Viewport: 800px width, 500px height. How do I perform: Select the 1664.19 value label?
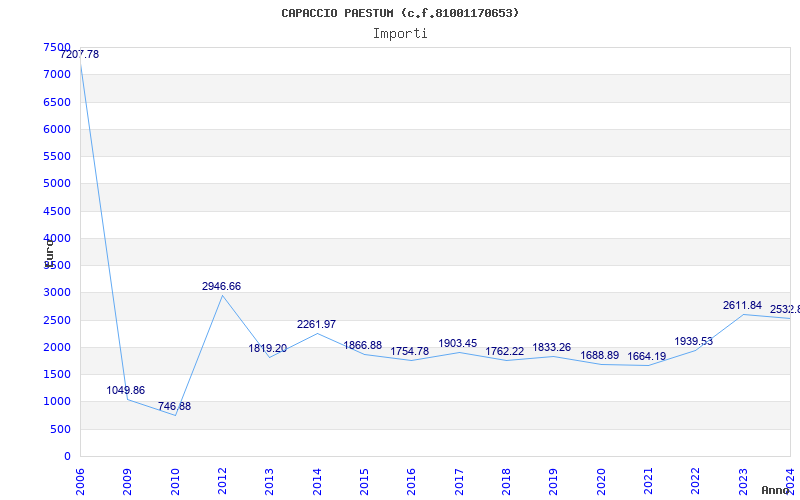click(x=647, y=356)
